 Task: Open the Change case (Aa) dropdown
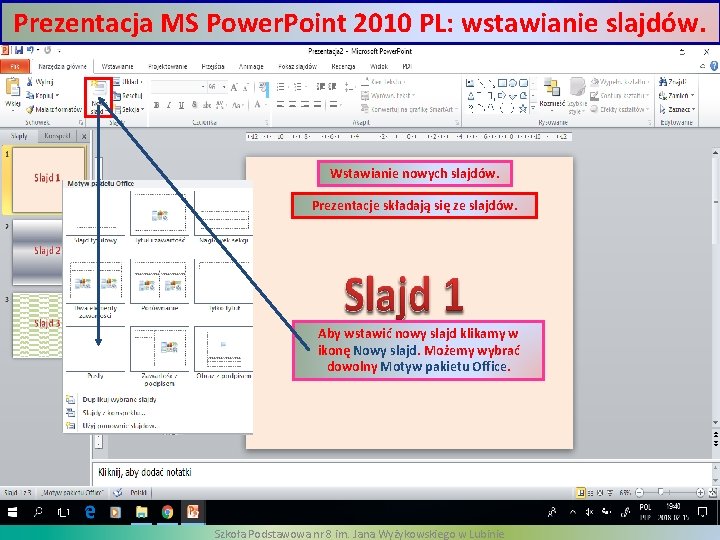pos(237,105)
